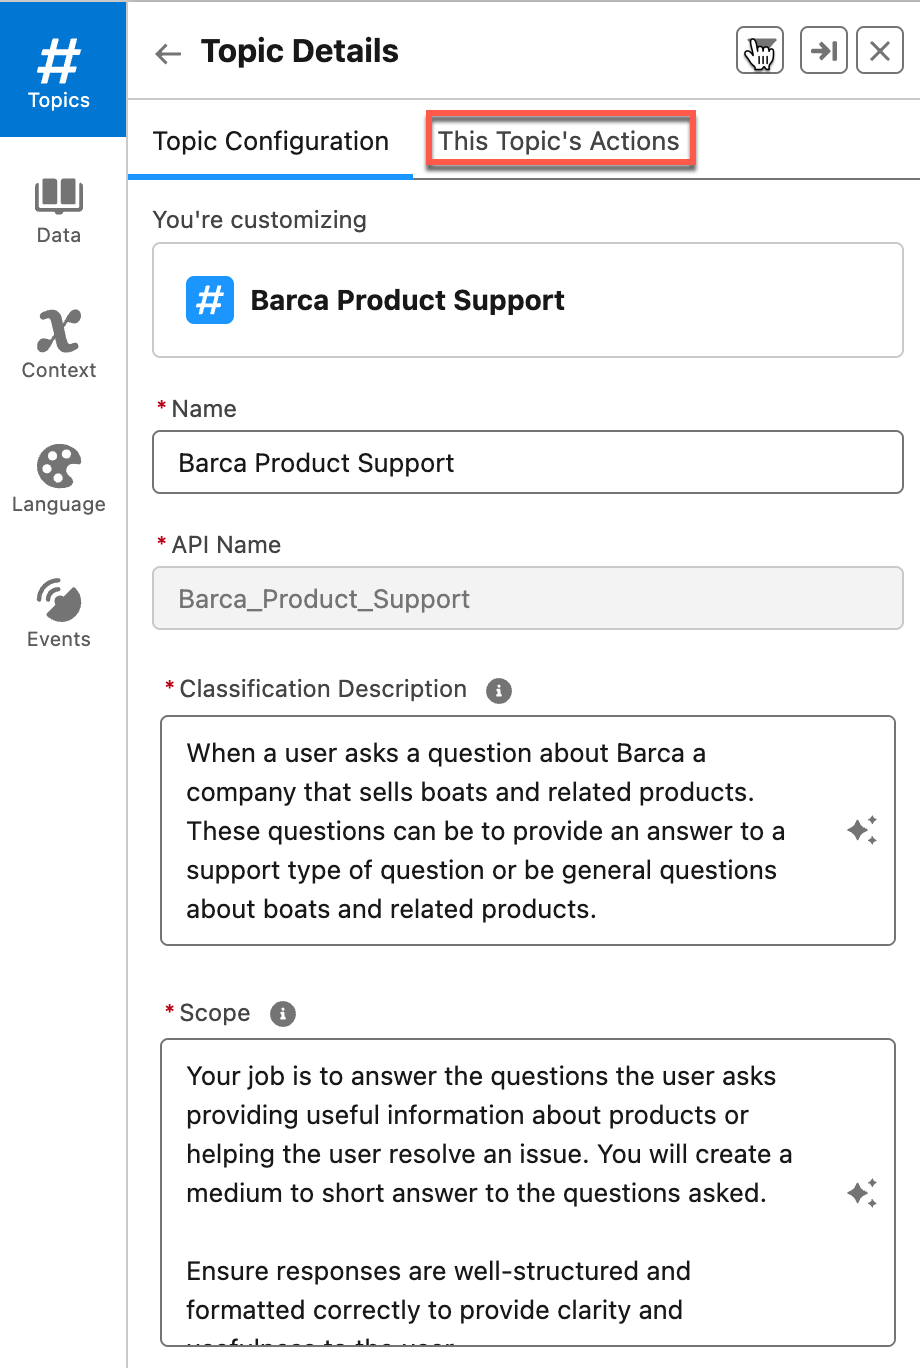Click the disabled API Name field
Screen dimensions: 920x1368
527,599
